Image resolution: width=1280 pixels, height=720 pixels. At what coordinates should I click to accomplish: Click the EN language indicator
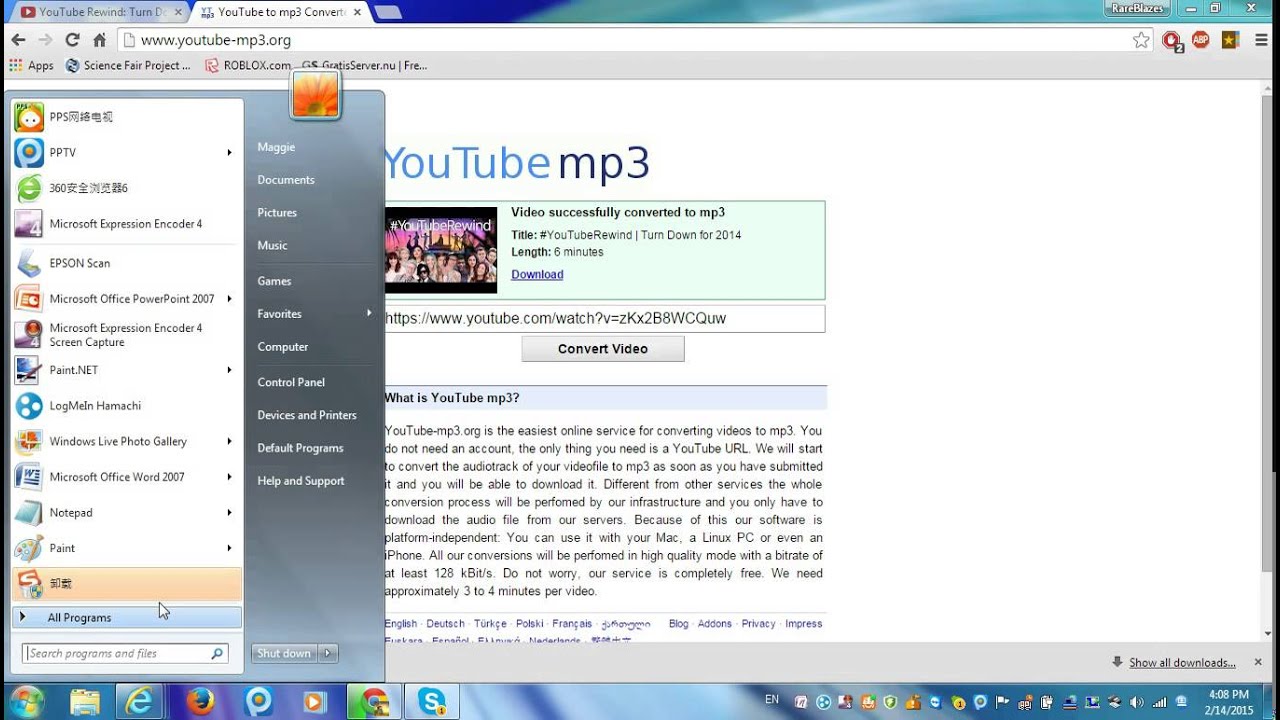[x=772, y=700]
